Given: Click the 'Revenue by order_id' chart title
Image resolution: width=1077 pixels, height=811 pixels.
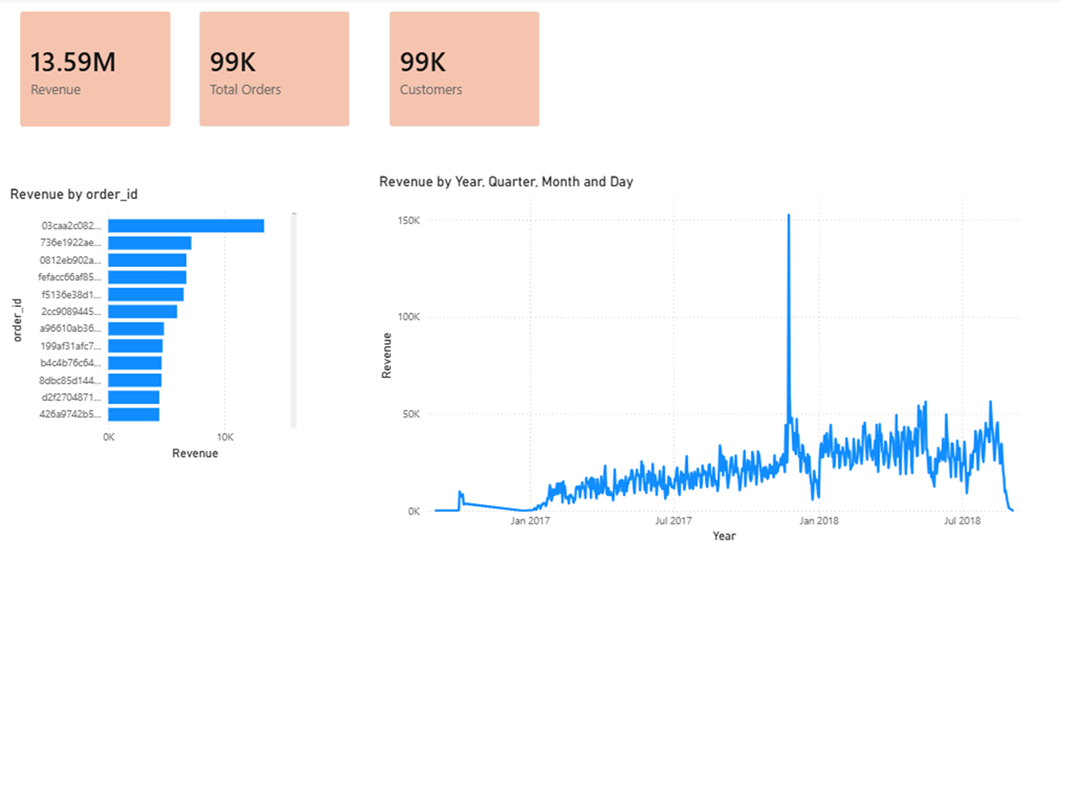Looking at the screenshot, I should 74,194.
